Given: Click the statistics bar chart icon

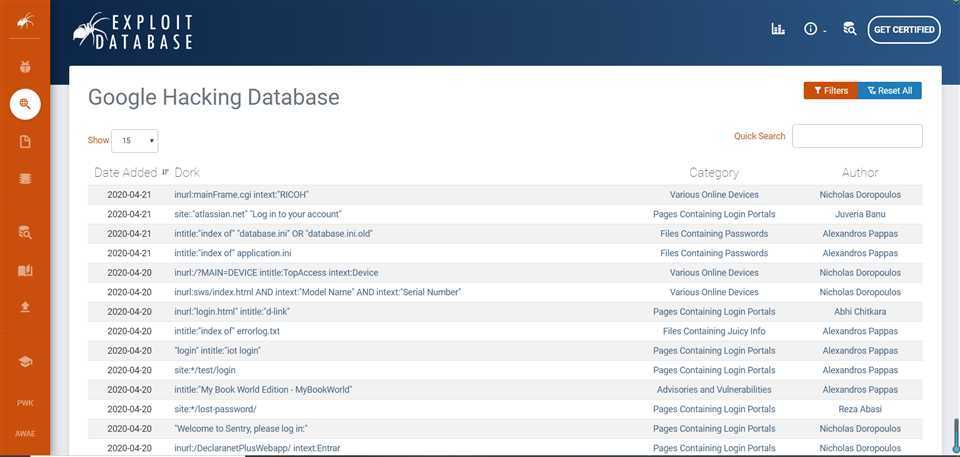Looking at the screenshot, I should click(778, 29).
